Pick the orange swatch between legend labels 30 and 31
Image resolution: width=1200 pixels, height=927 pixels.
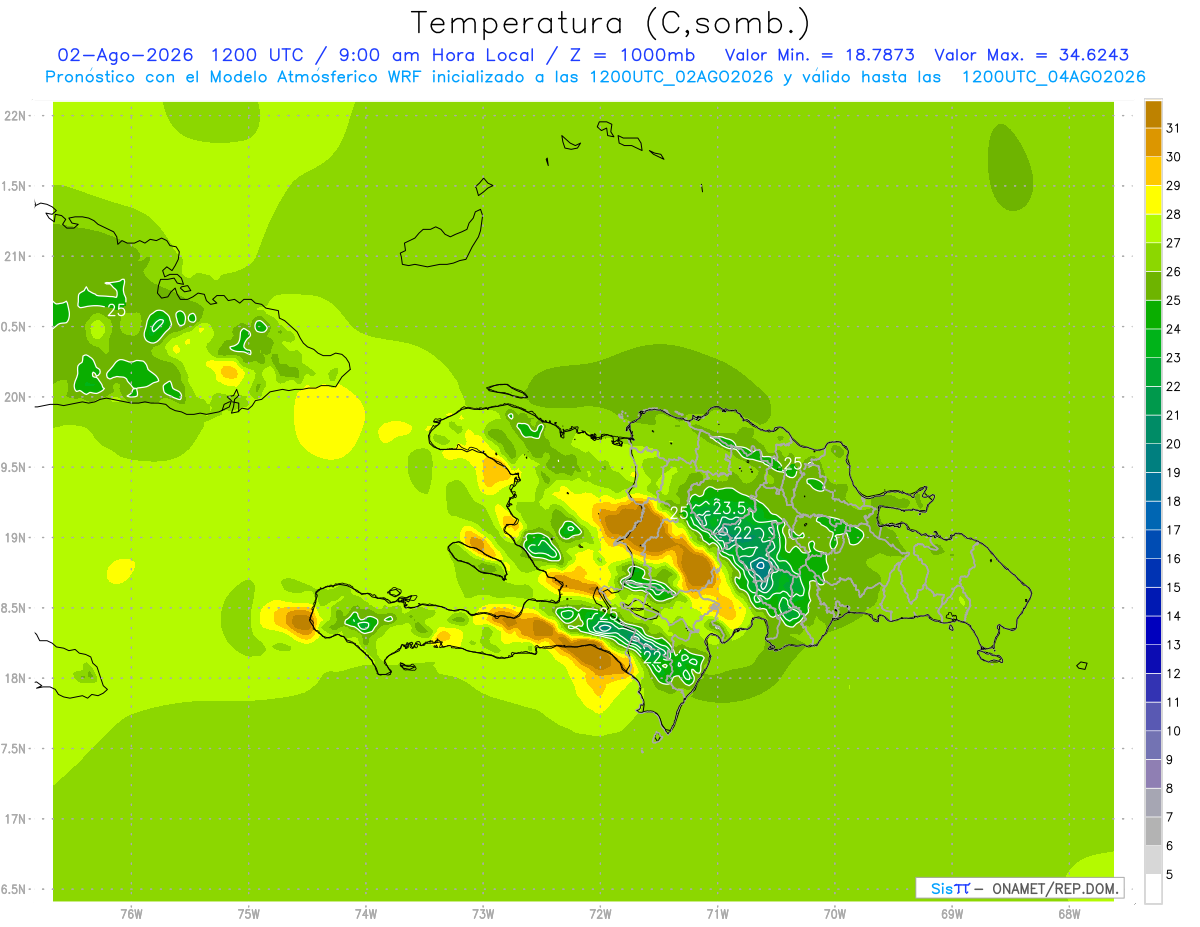coord(1153,142)
